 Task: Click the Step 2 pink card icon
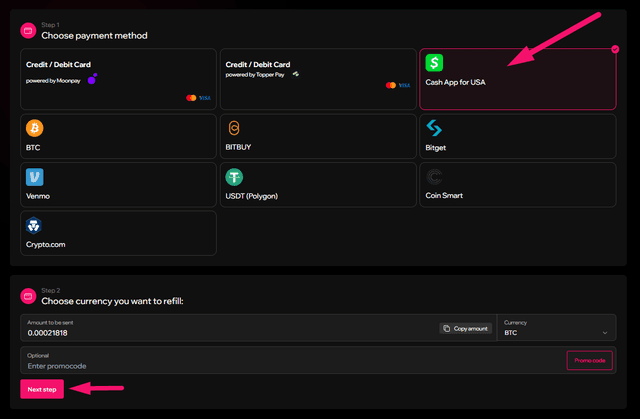(x=28, y=296)
